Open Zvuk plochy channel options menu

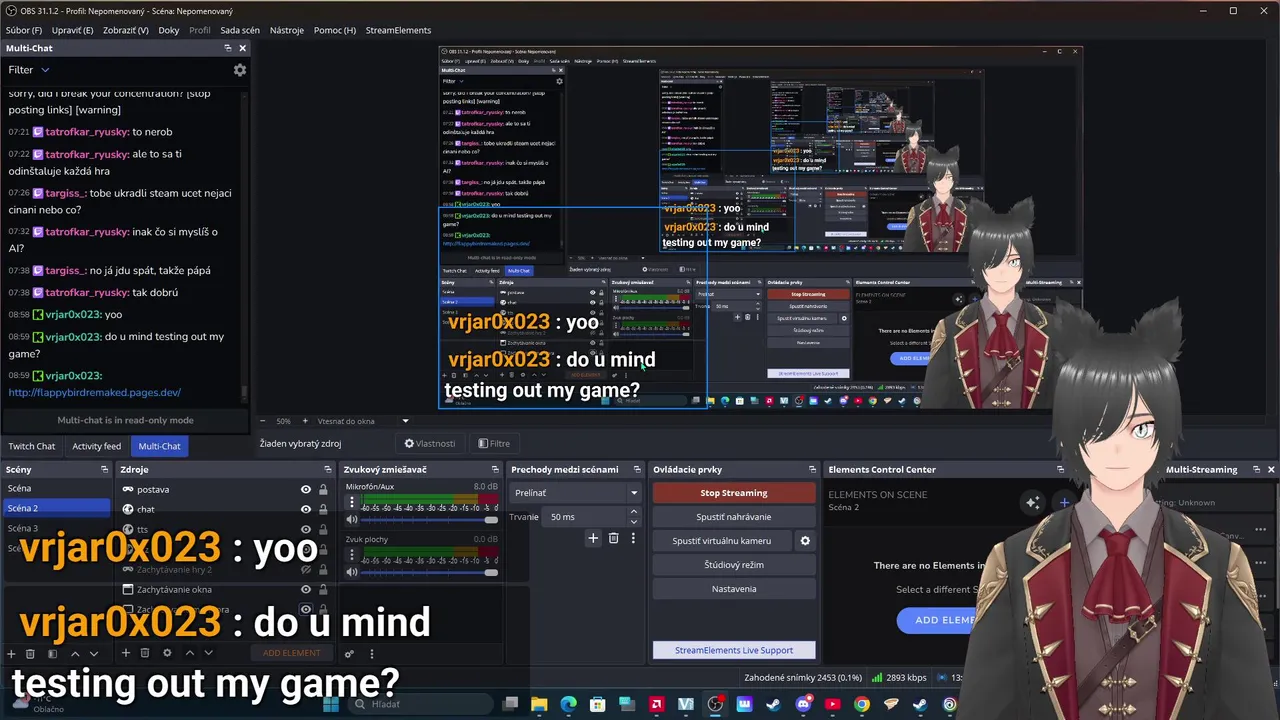pyautogui.click(x=351, y=554)
